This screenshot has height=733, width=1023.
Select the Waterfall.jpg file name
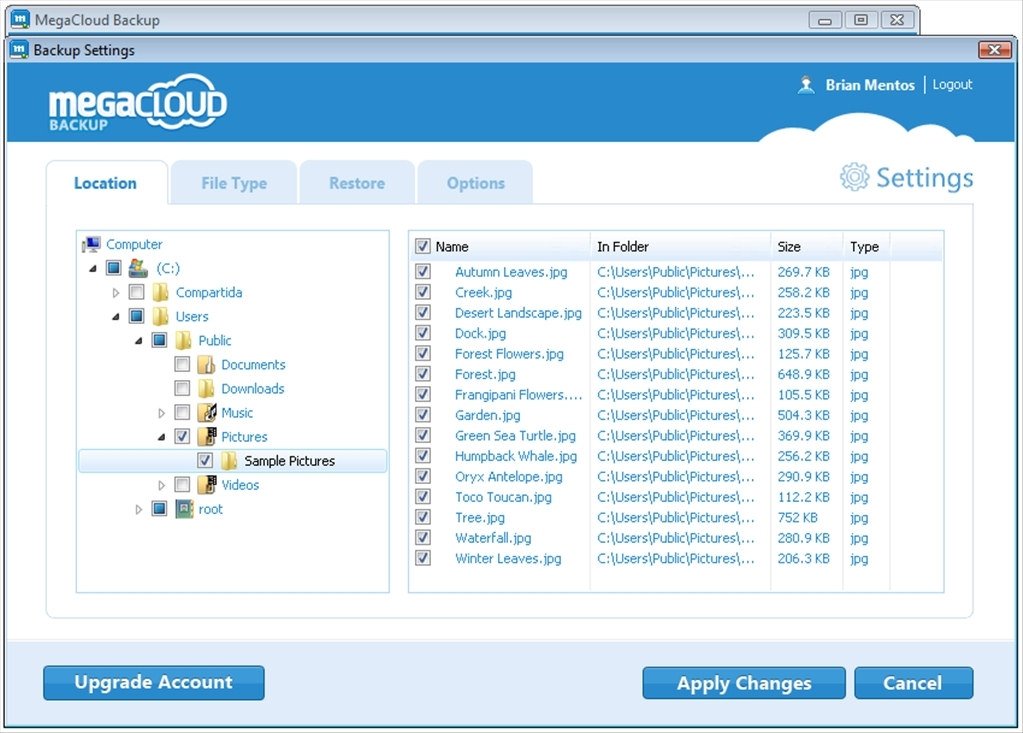(x=493, y=538)
